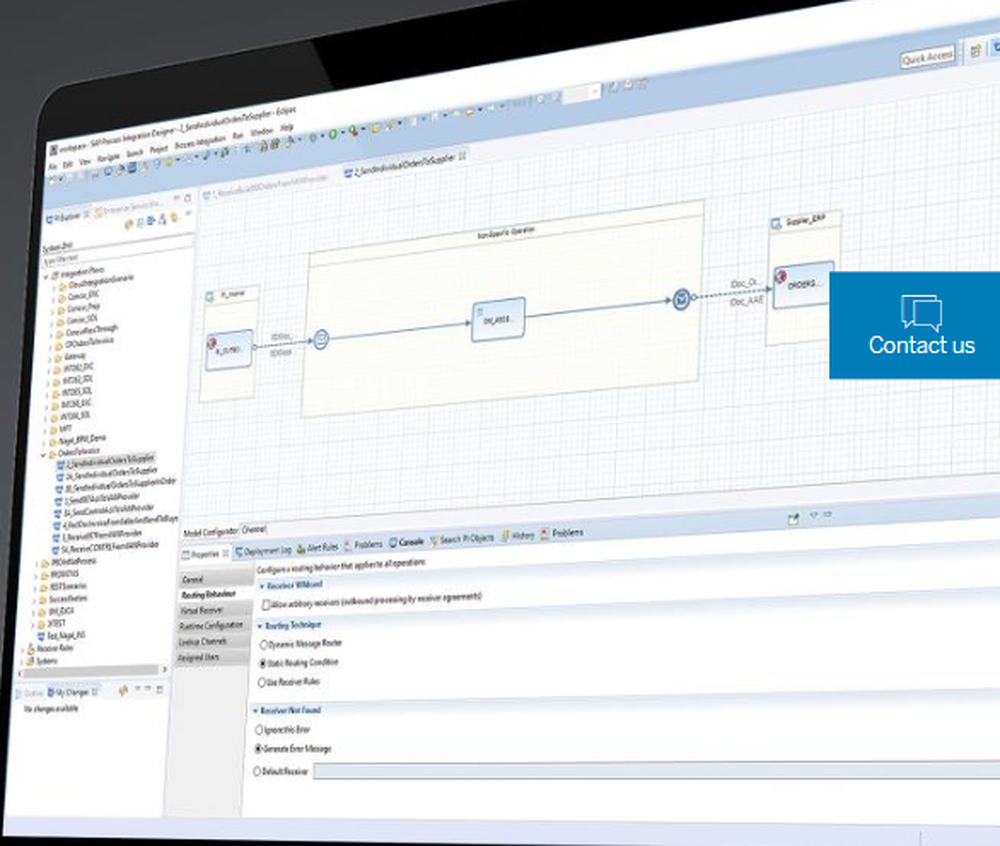The width and height of the screenshot is (1000, 846).
Task: Open the Process Integration menu
Action: coord(200,142)
